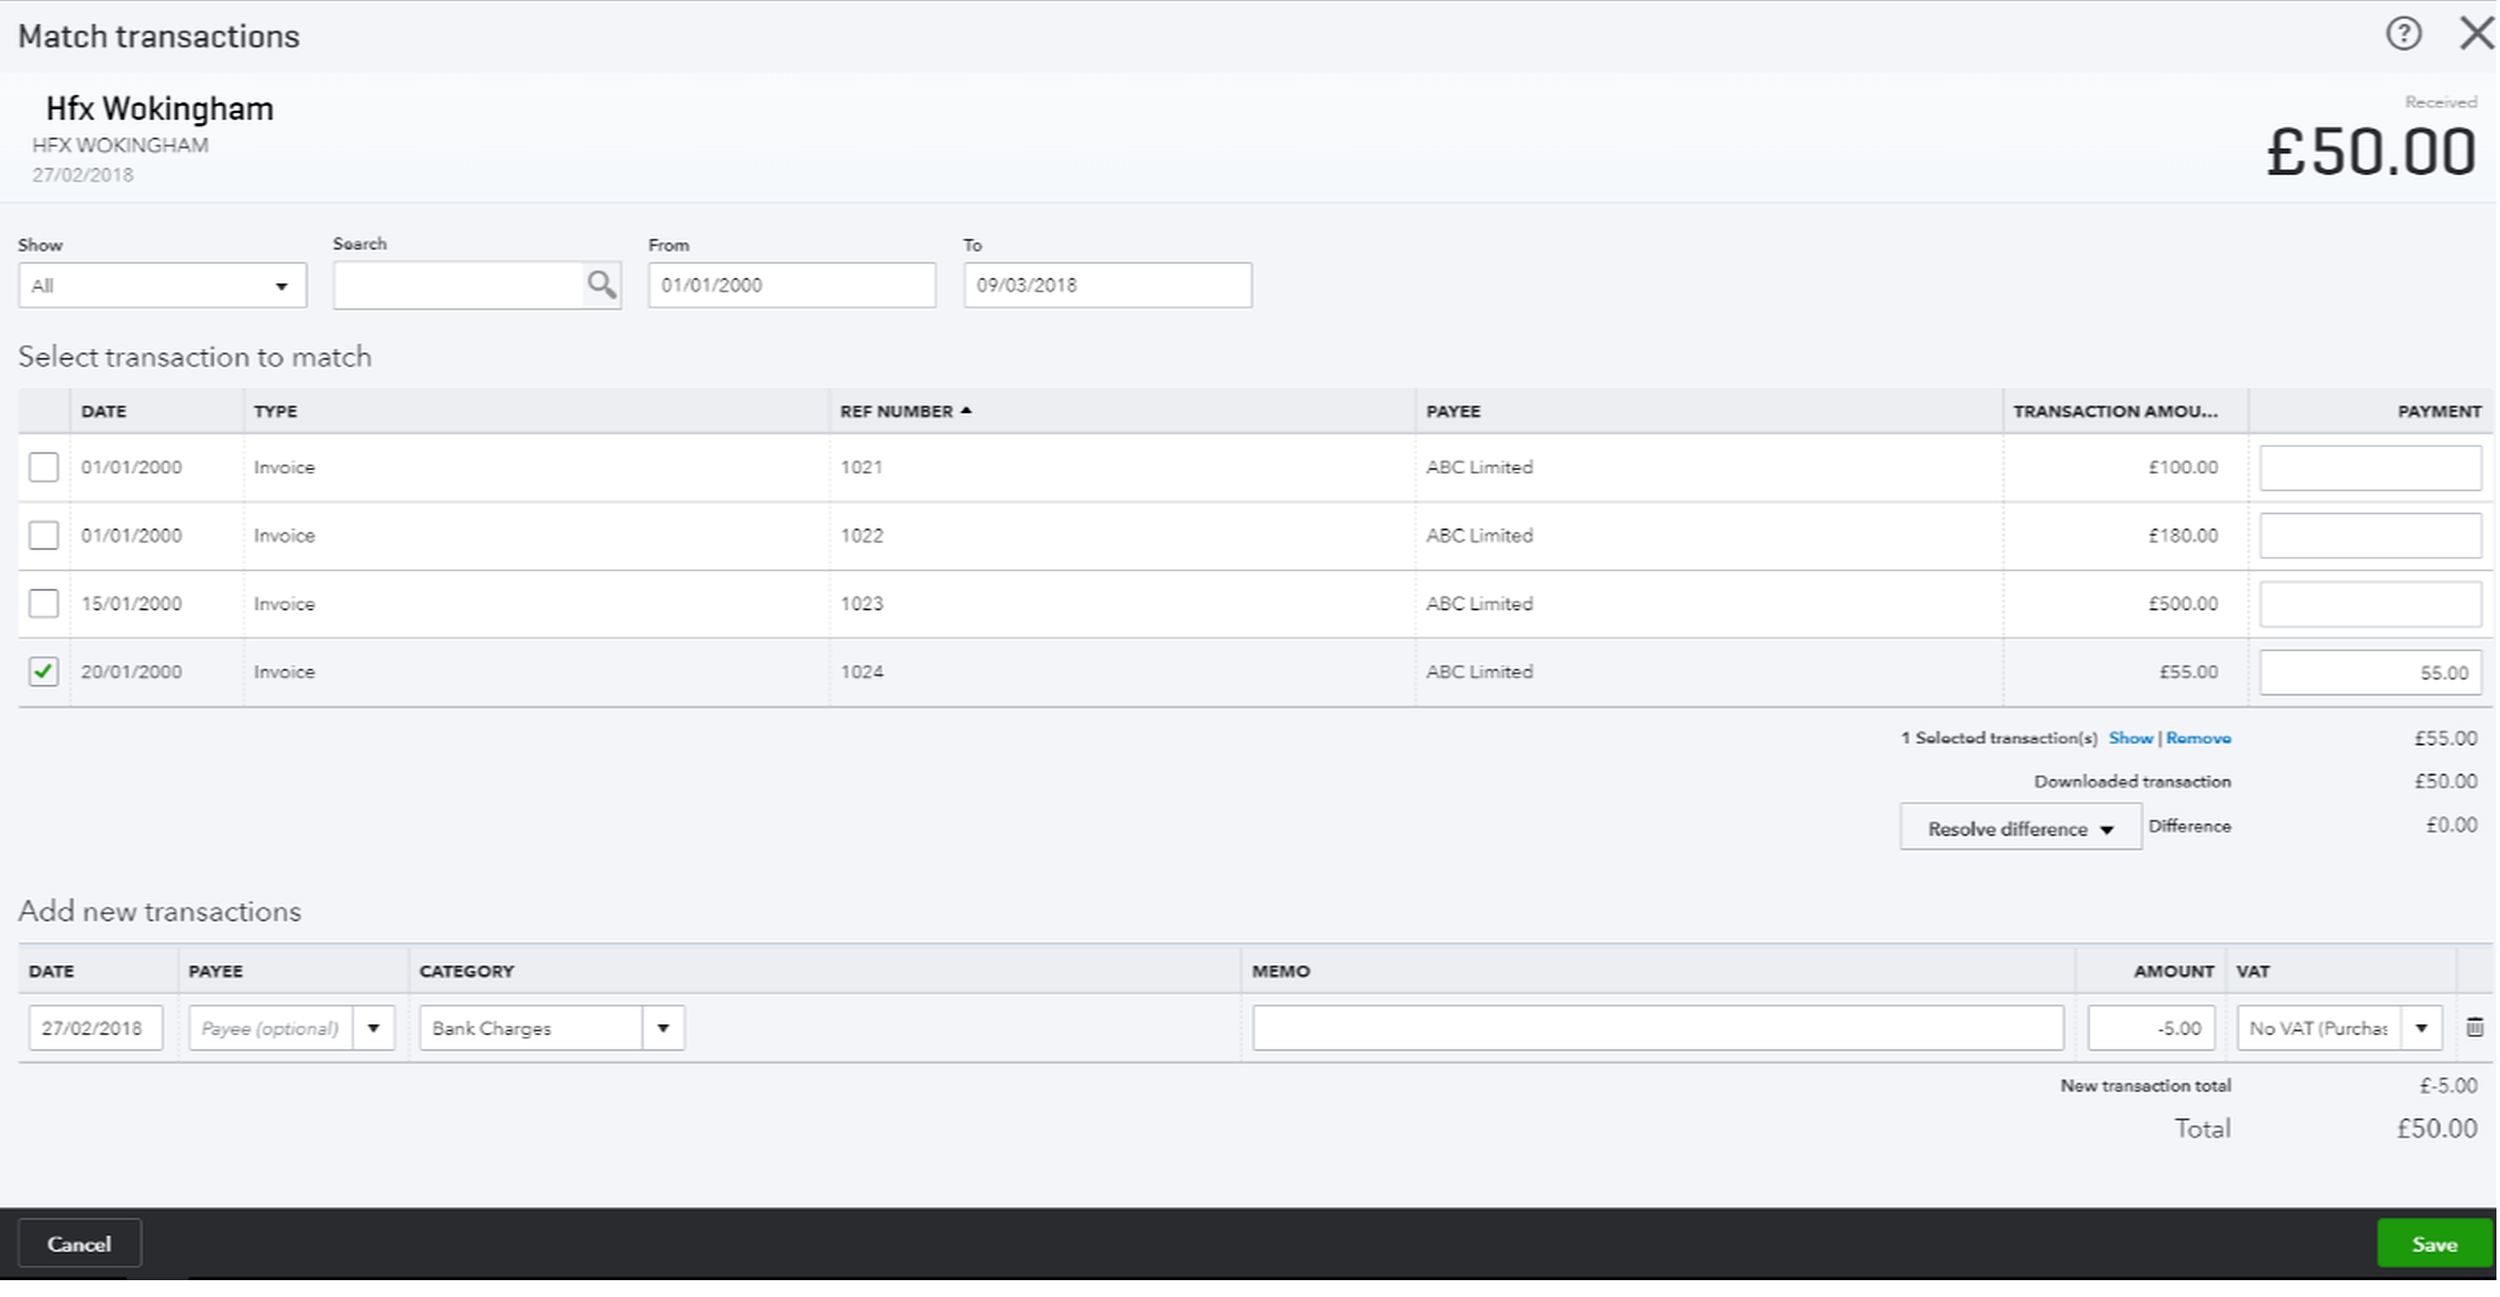Focus the Search text field
Viewport: 2500px width, 1297px height.
pos(459,285)
